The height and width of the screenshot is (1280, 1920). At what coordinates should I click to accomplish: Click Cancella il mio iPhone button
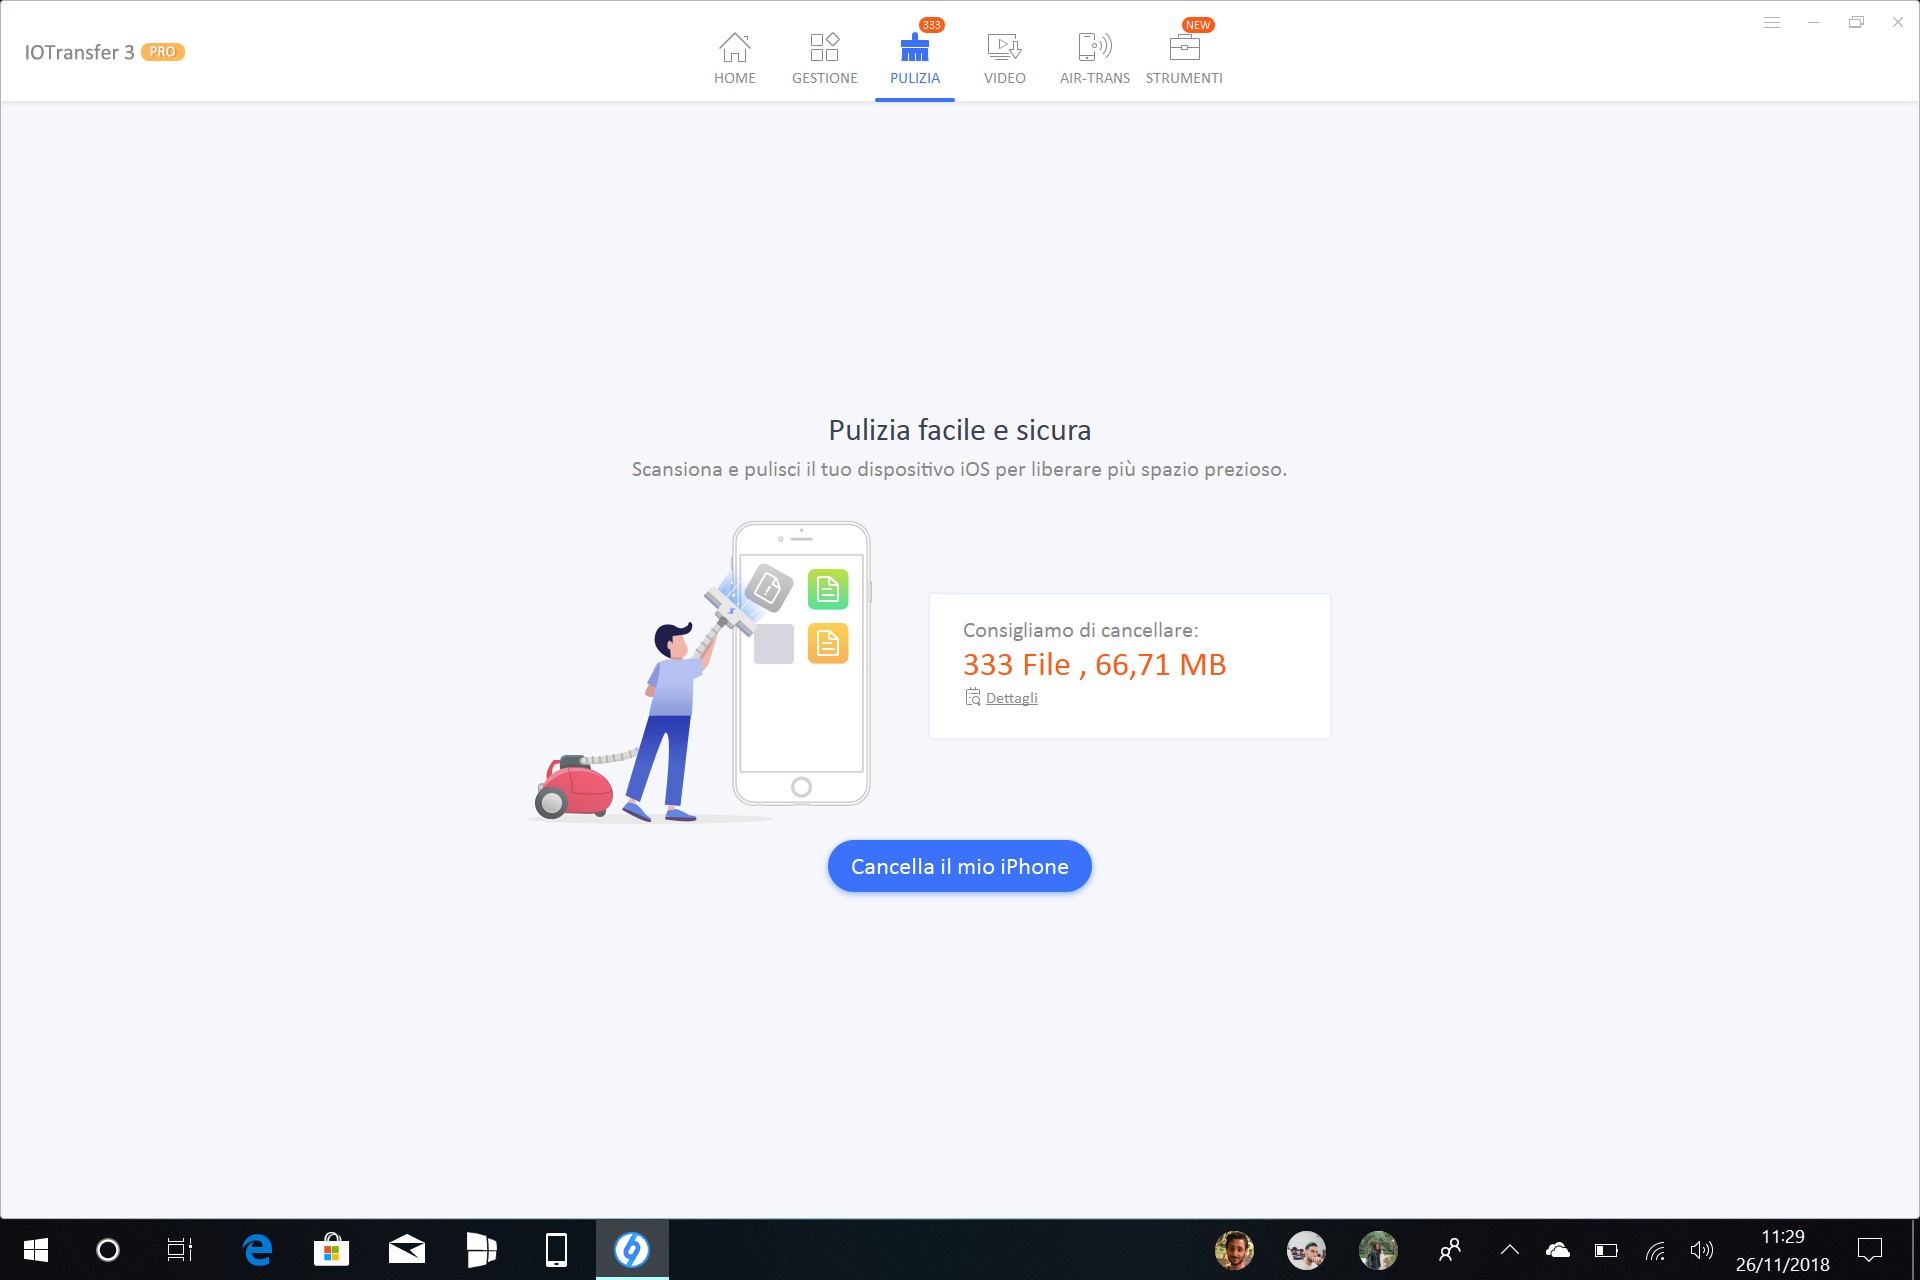[x=960, y=866]
